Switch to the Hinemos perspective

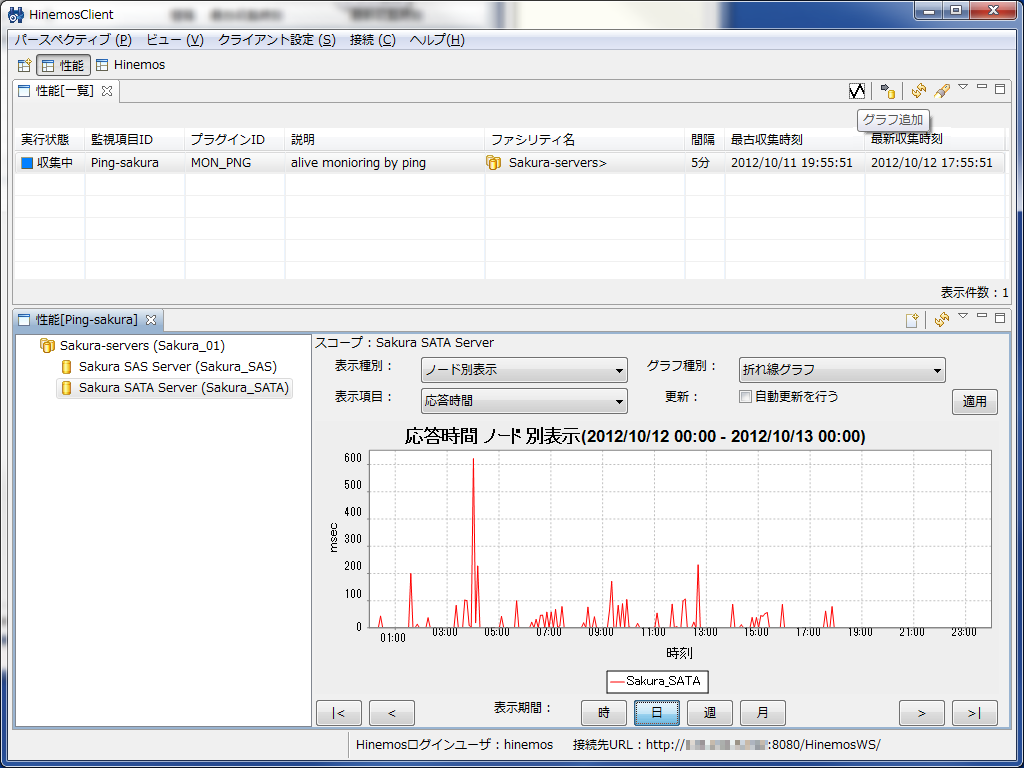[x=130, y=65]
